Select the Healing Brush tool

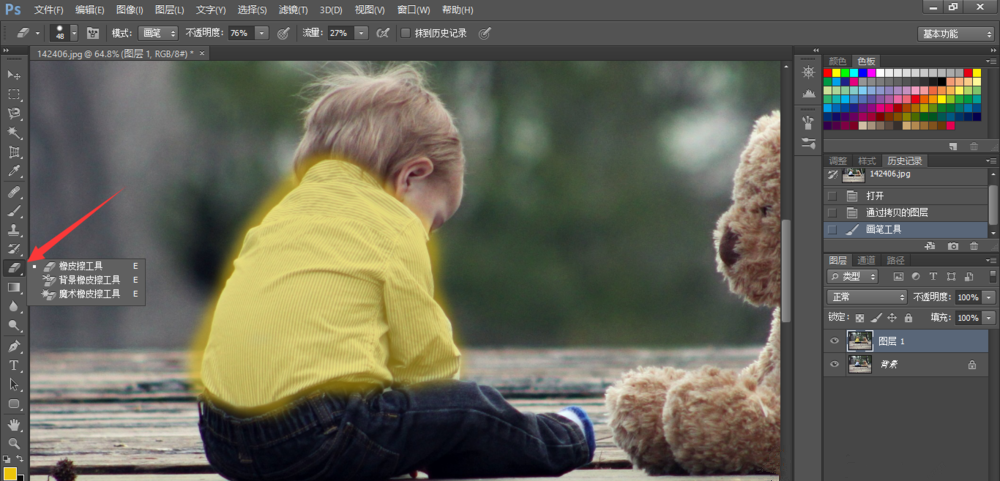coord(13,191)
